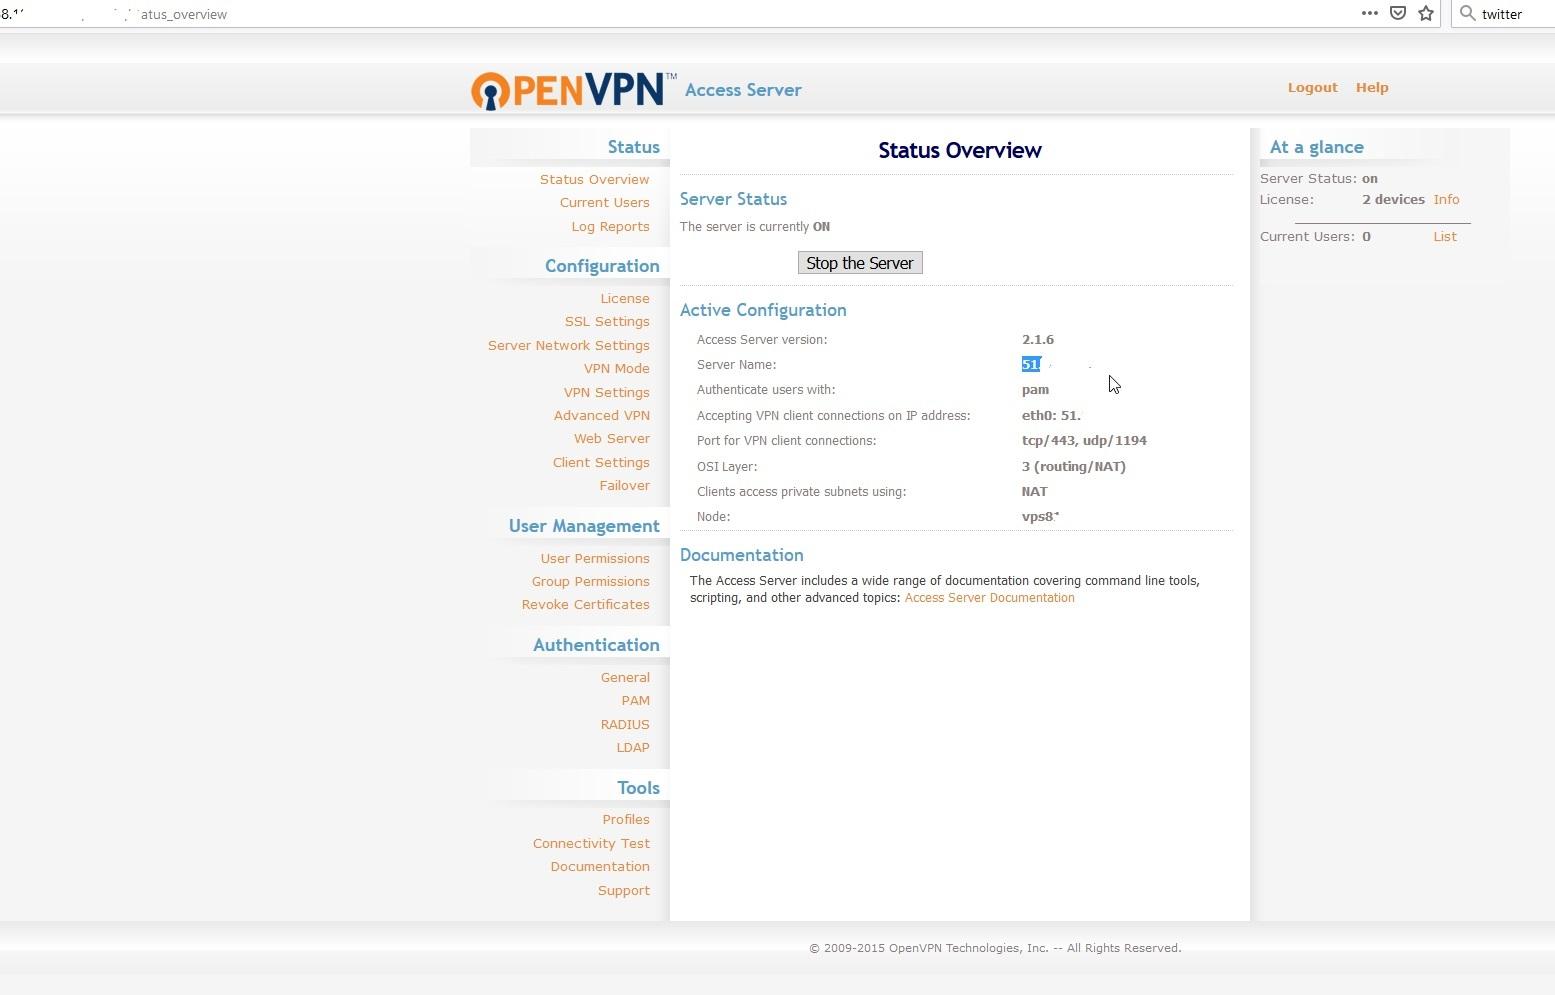
Task: Click the Stop the Server button
Action: (x=860, y=263)
